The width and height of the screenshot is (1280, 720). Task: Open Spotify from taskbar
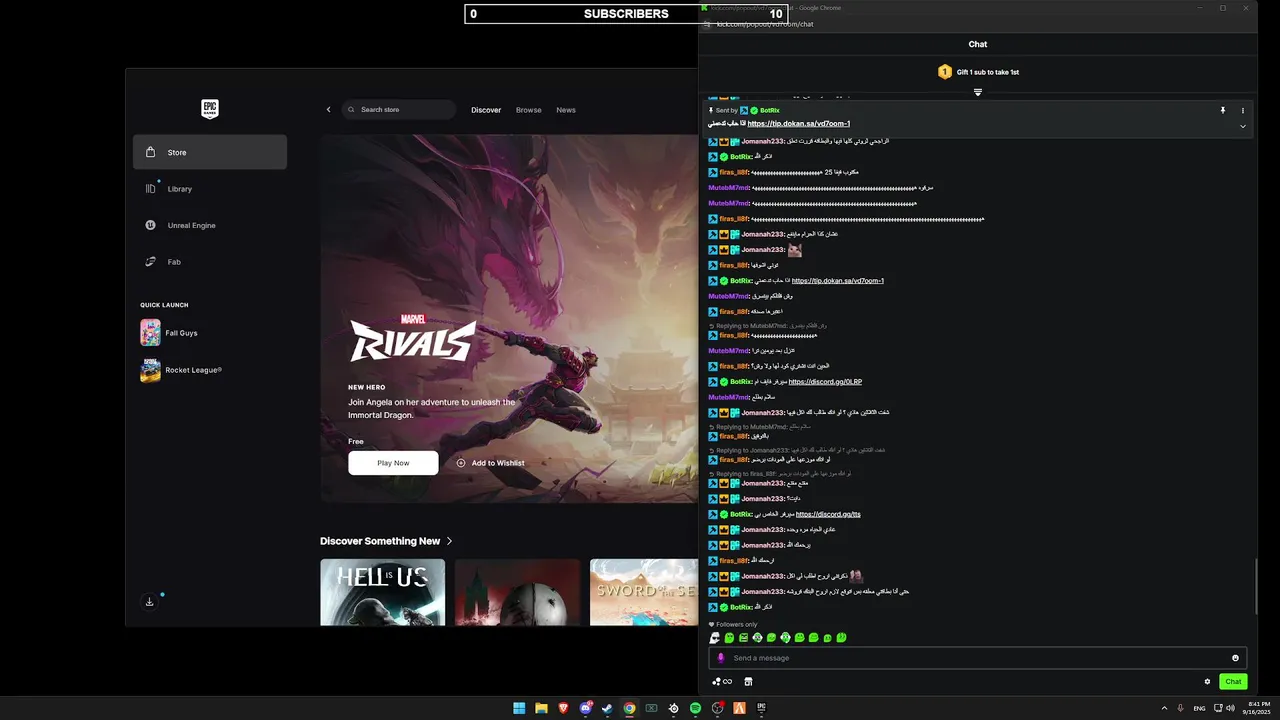pos(695,708)
